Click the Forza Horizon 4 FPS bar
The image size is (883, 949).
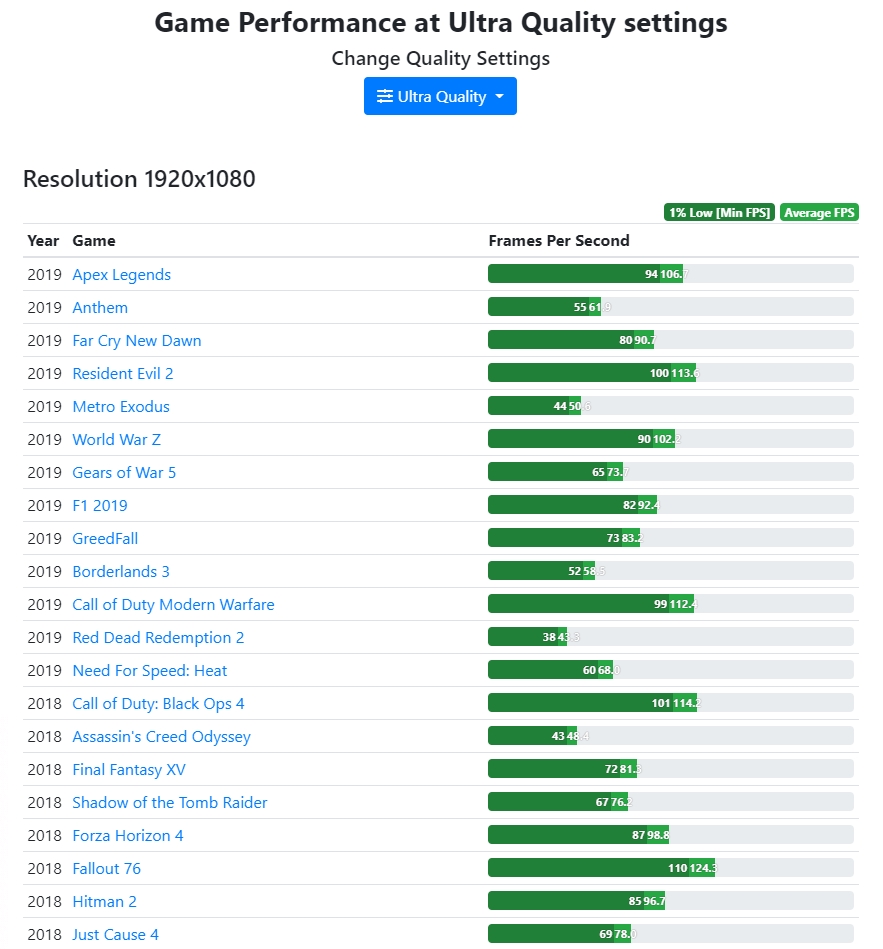coord(671,835)
